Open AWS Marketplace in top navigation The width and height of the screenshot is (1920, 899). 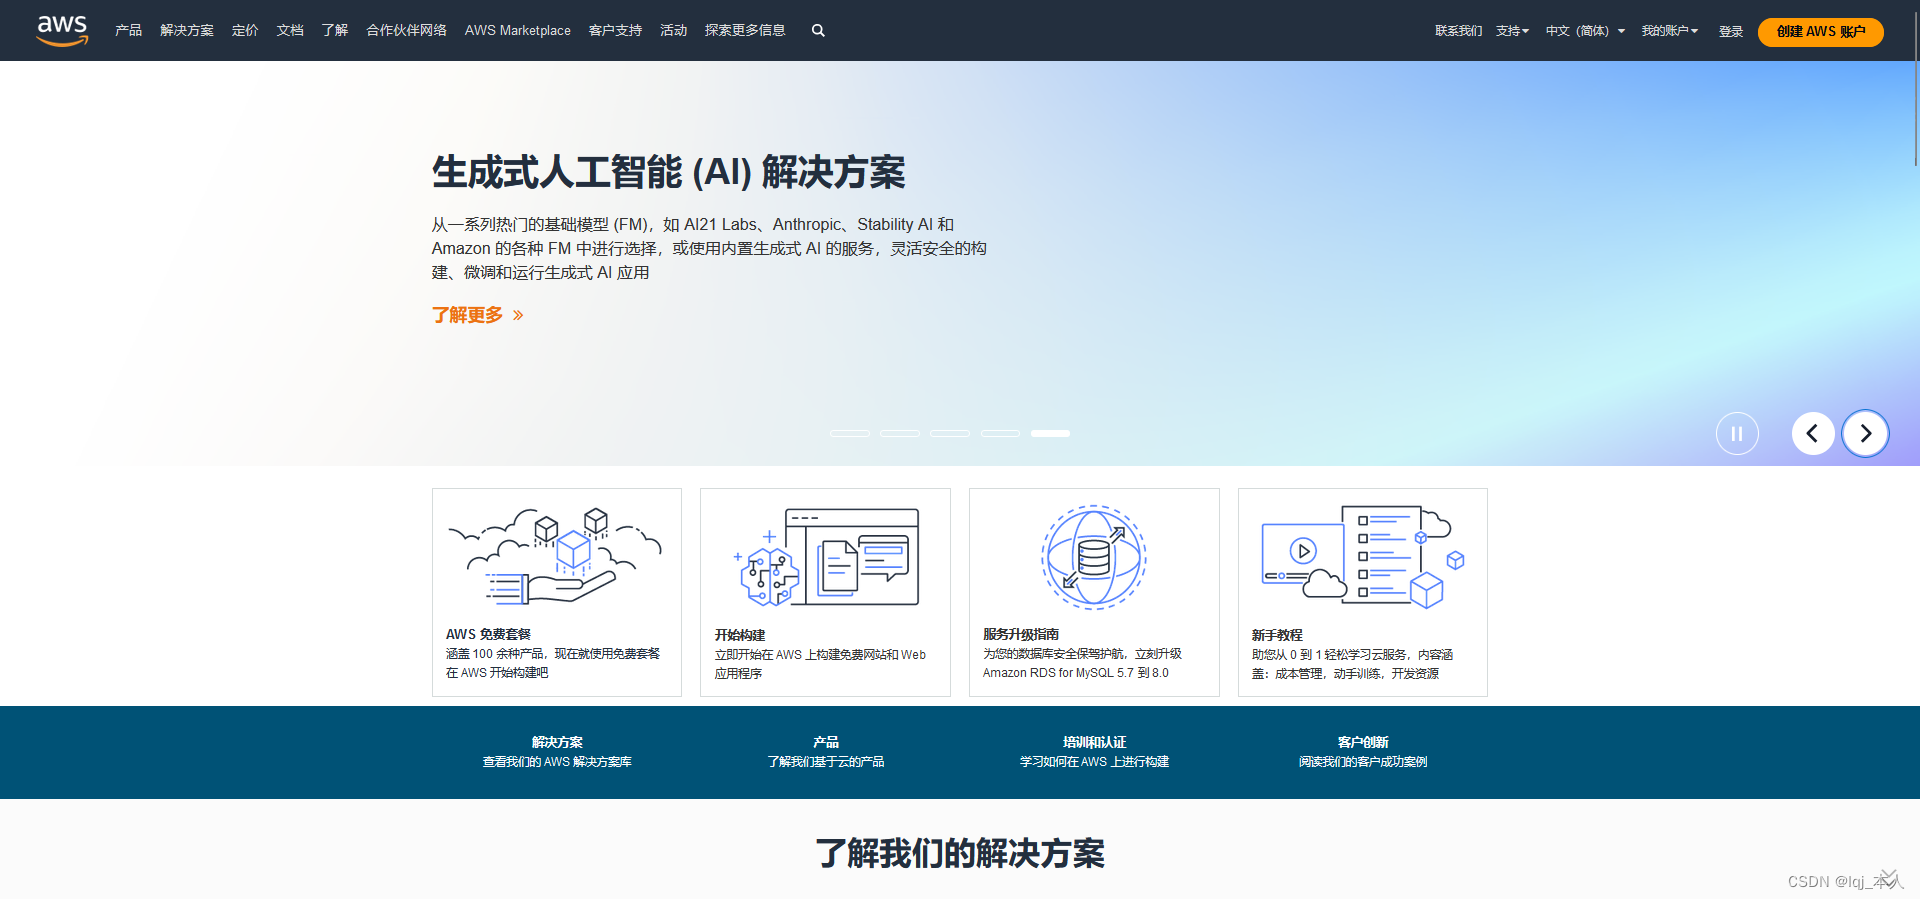tap(518, 31)
